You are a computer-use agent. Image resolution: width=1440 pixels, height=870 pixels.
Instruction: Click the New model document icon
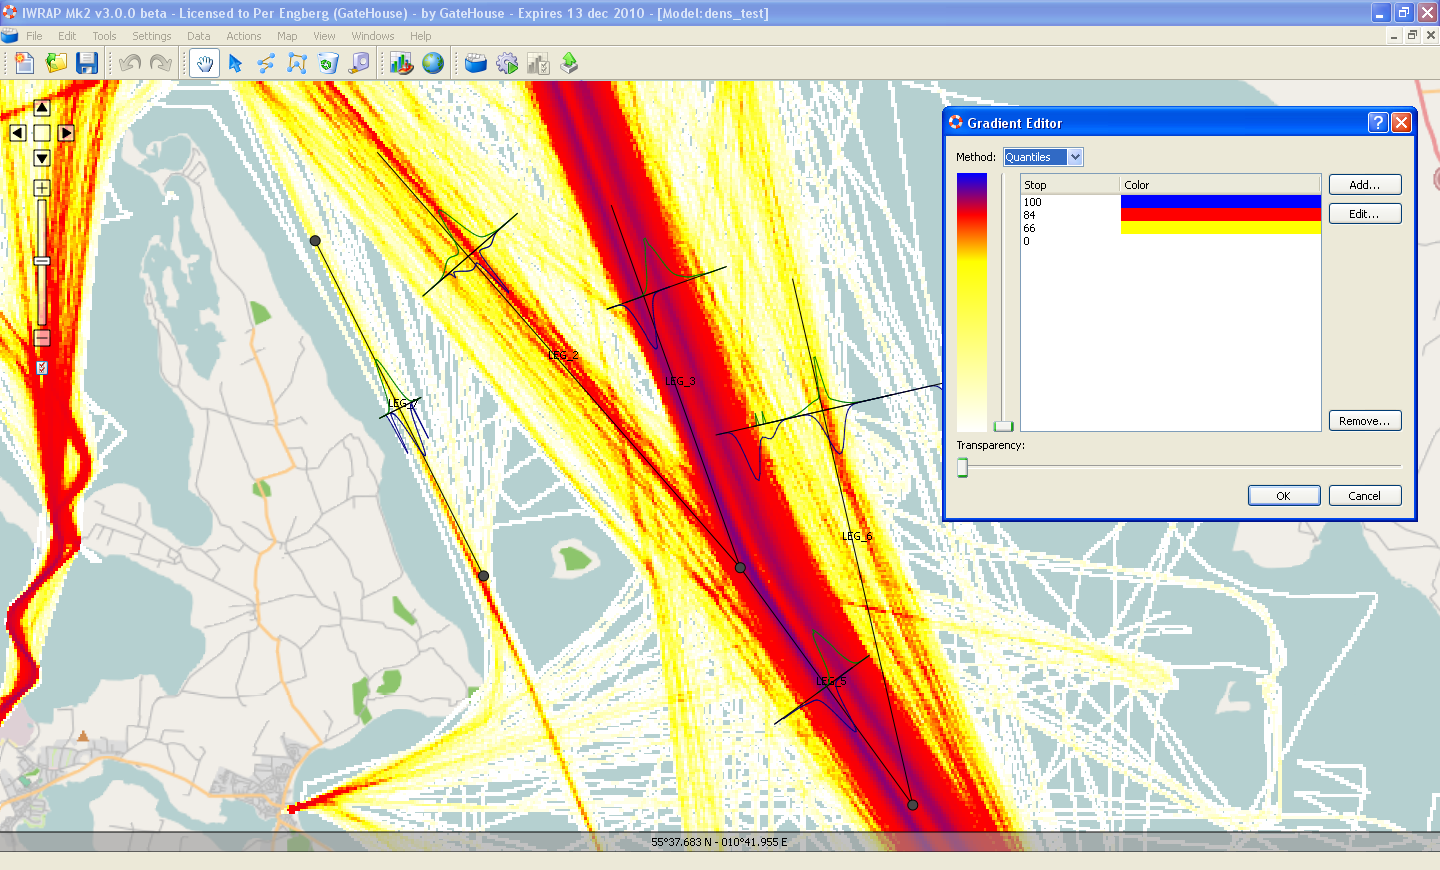click(24, 63)
